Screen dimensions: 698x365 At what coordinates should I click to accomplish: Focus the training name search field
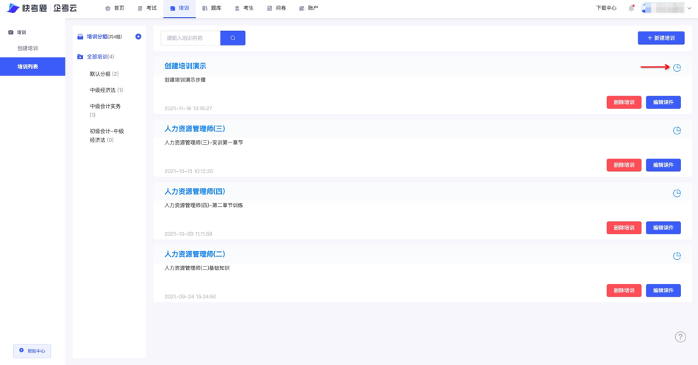click(190, 38)
